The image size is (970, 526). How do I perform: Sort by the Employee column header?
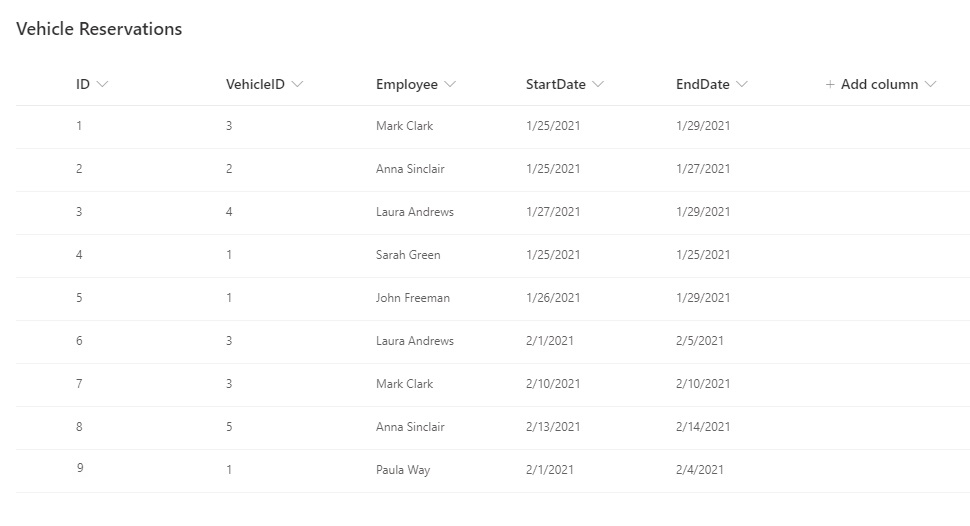click(x=407, y=84)
